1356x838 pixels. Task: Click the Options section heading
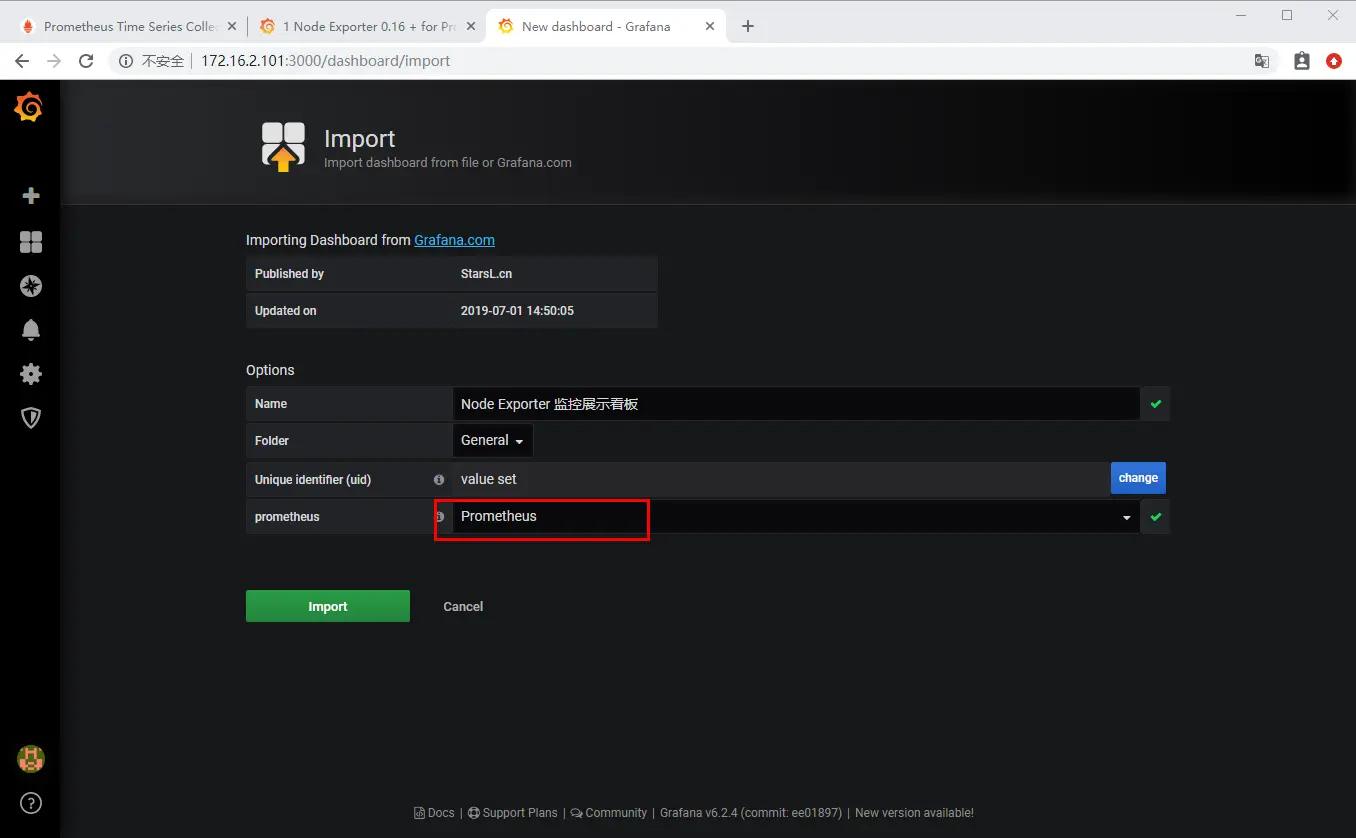coord(270,370)
